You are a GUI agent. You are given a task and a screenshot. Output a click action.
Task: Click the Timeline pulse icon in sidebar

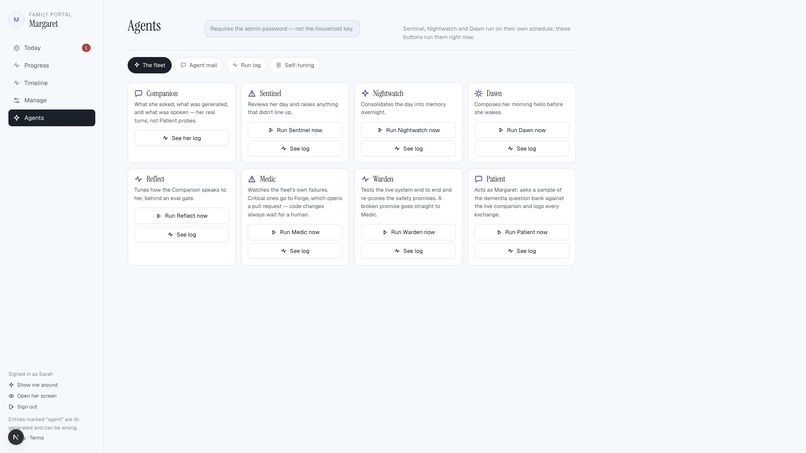[16, 83]
